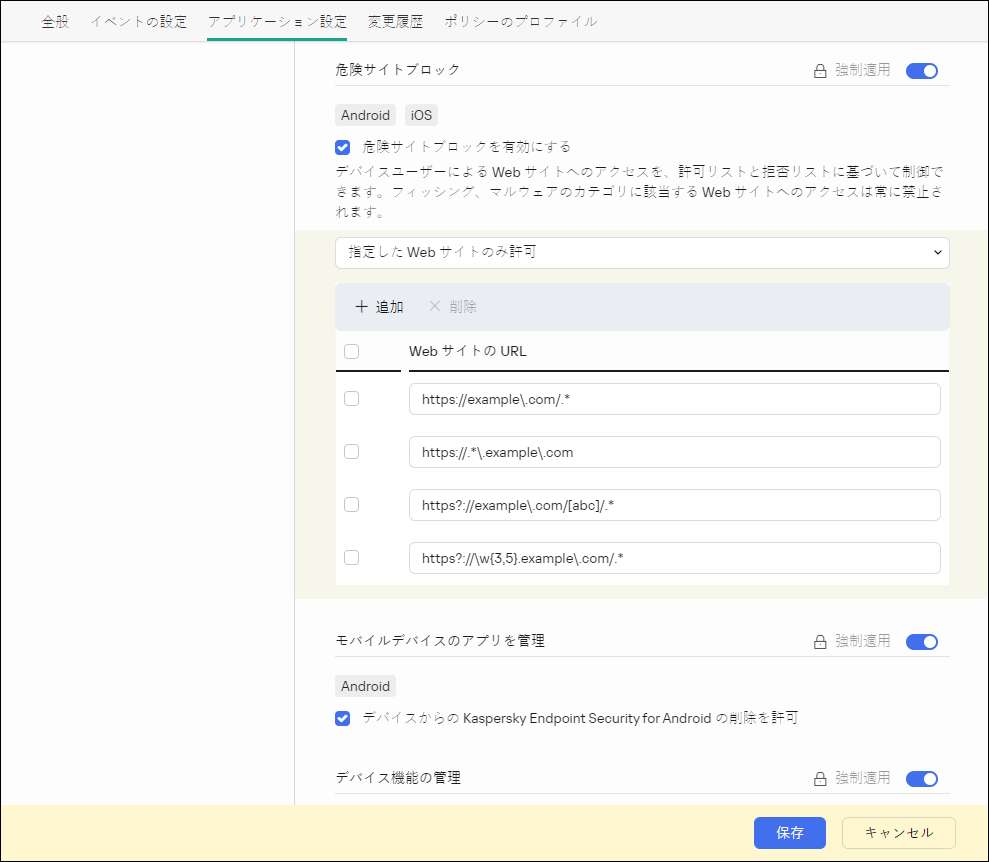Uncheck Kaspersky Endpoint Security の削除を許可 checkbox

(x=343, y=718)
